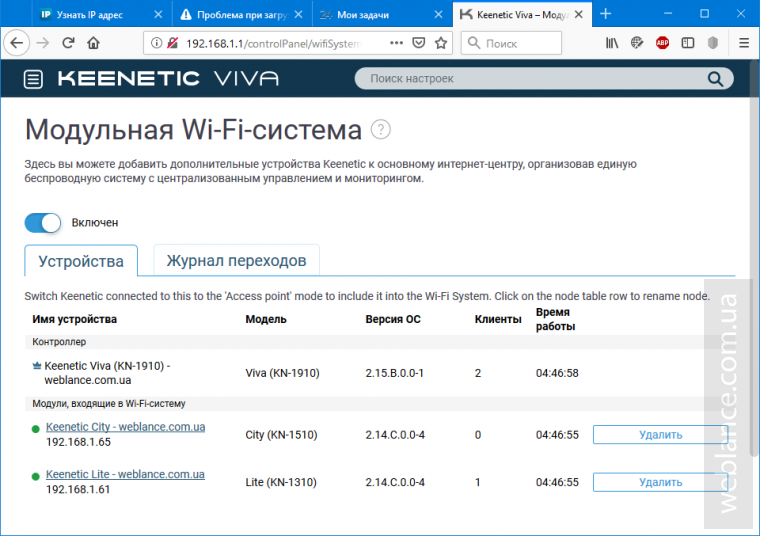Click Клиенты column header

[x=498, y=319]
